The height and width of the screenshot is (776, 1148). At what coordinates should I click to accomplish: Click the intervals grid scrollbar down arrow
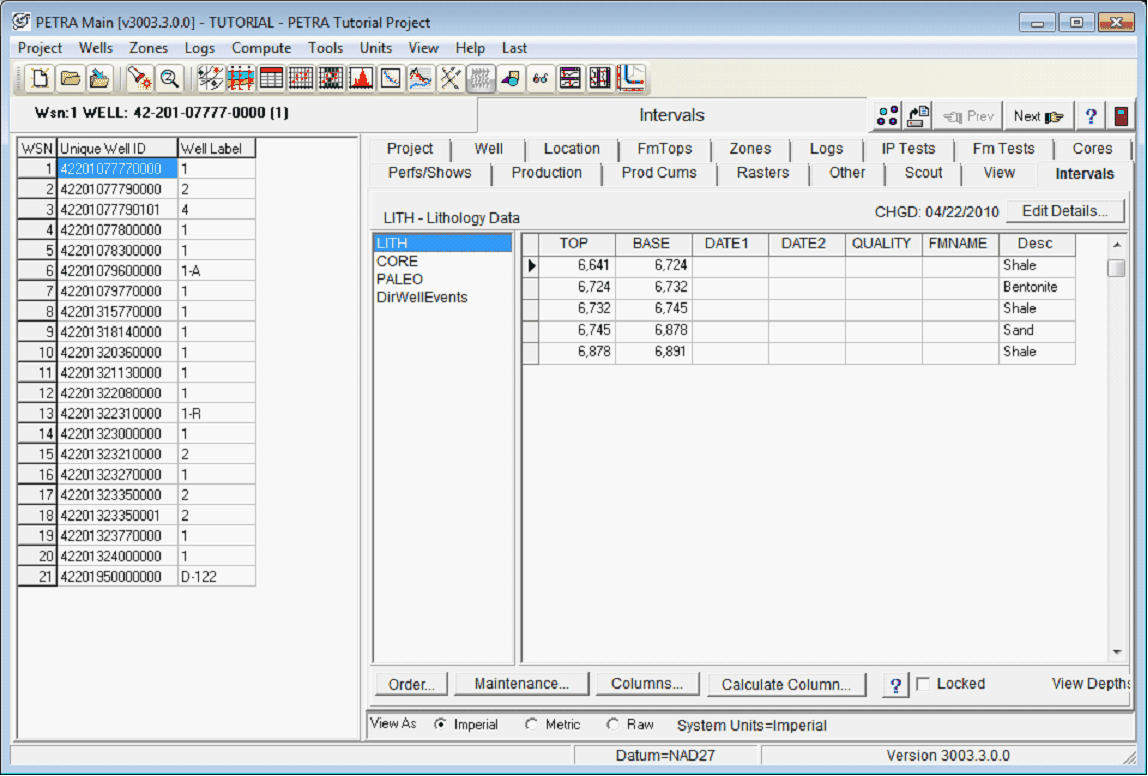(1117, 652)
